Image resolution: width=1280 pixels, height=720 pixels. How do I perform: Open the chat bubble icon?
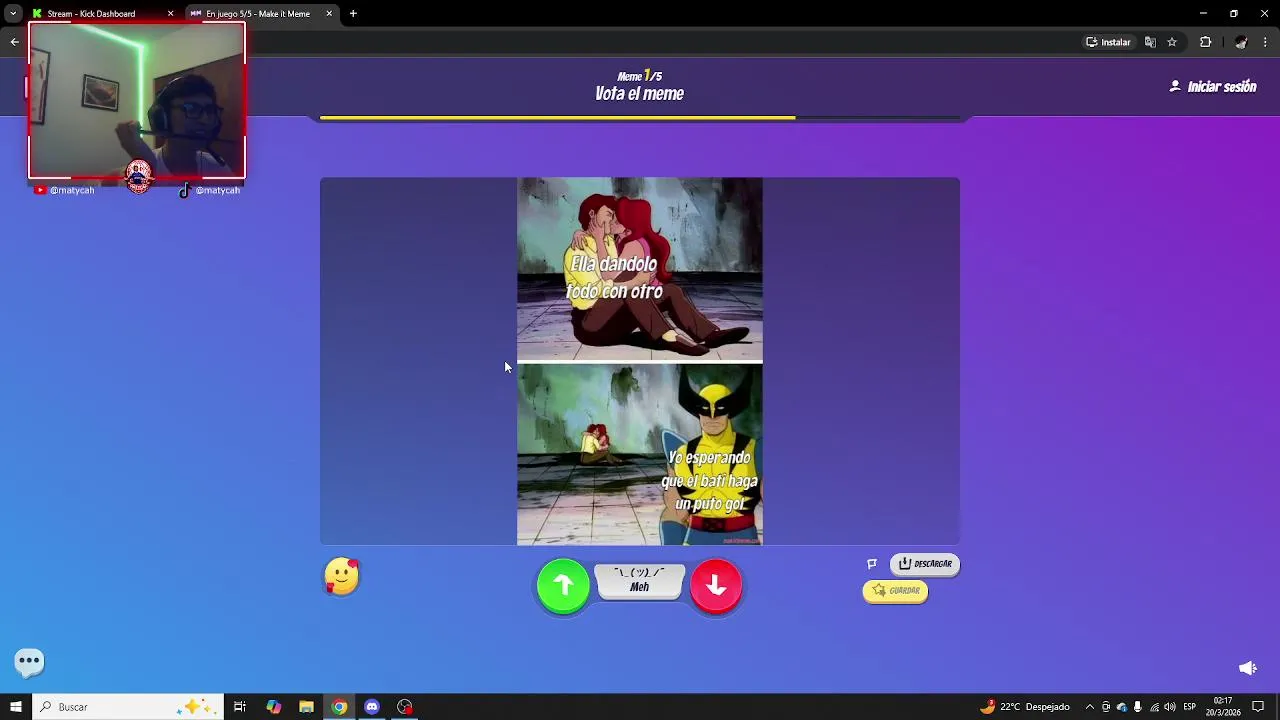[29, 661]
